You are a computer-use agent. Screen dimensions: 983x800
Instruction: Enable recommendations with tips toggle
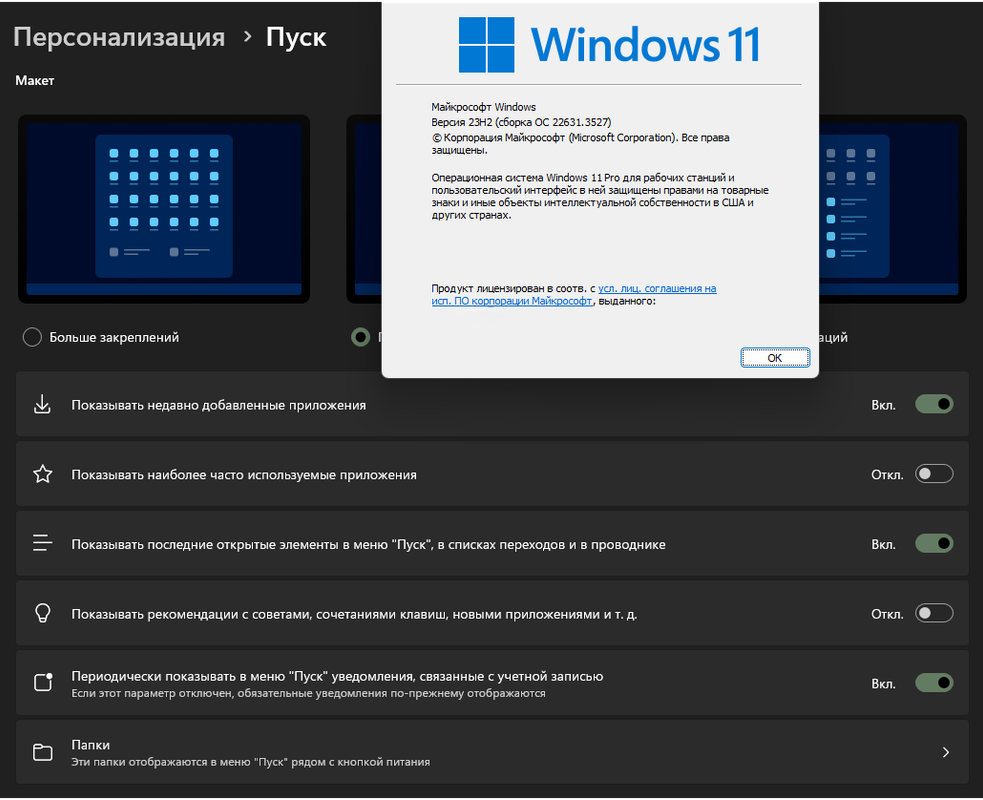pyautogui.click(x=934, y=613)
